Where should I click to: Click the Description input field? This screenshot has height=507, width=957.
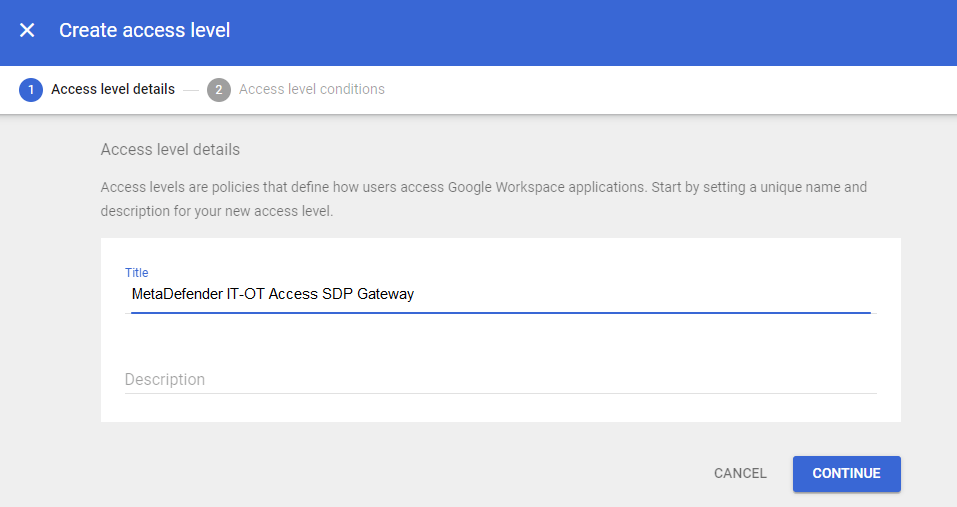500,380
